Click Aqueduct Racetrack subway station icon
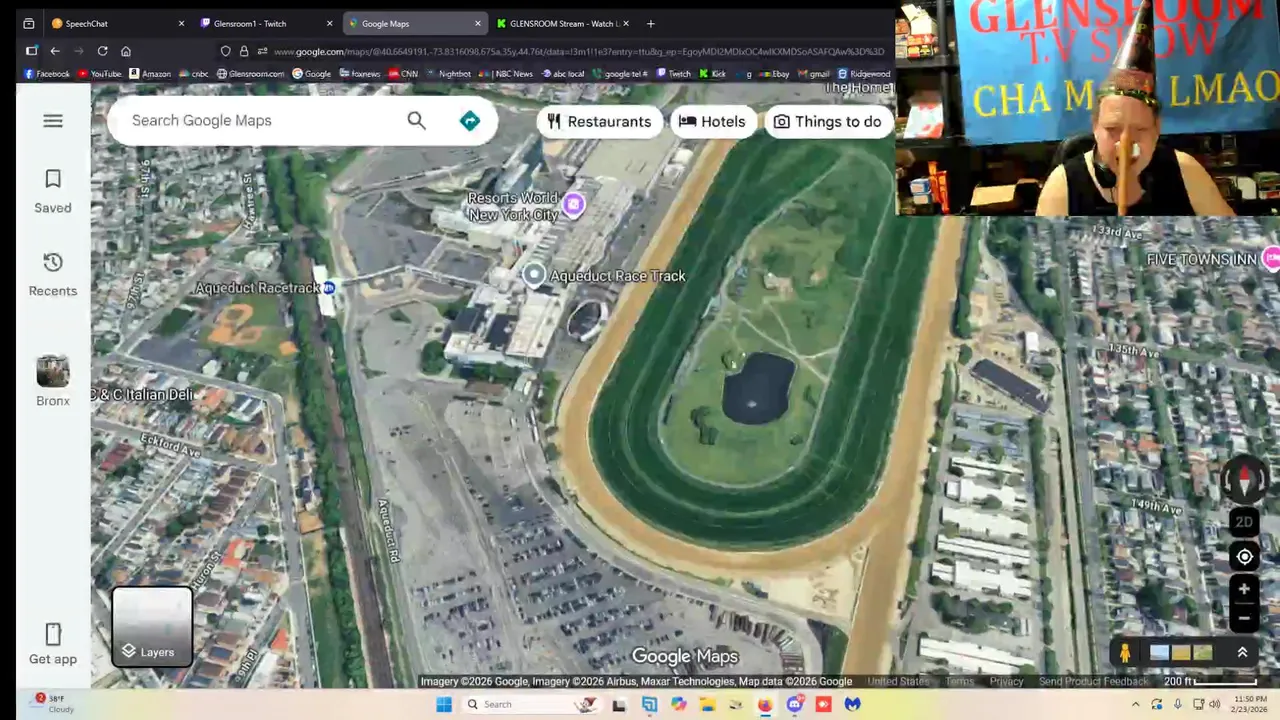 coord(328,288)
